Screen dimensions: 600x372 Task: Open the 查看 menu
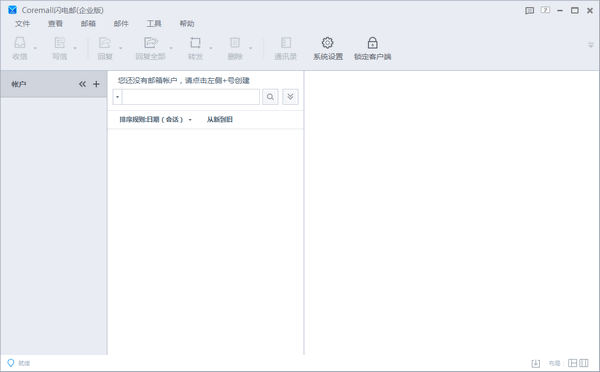[x=55, y=24]
